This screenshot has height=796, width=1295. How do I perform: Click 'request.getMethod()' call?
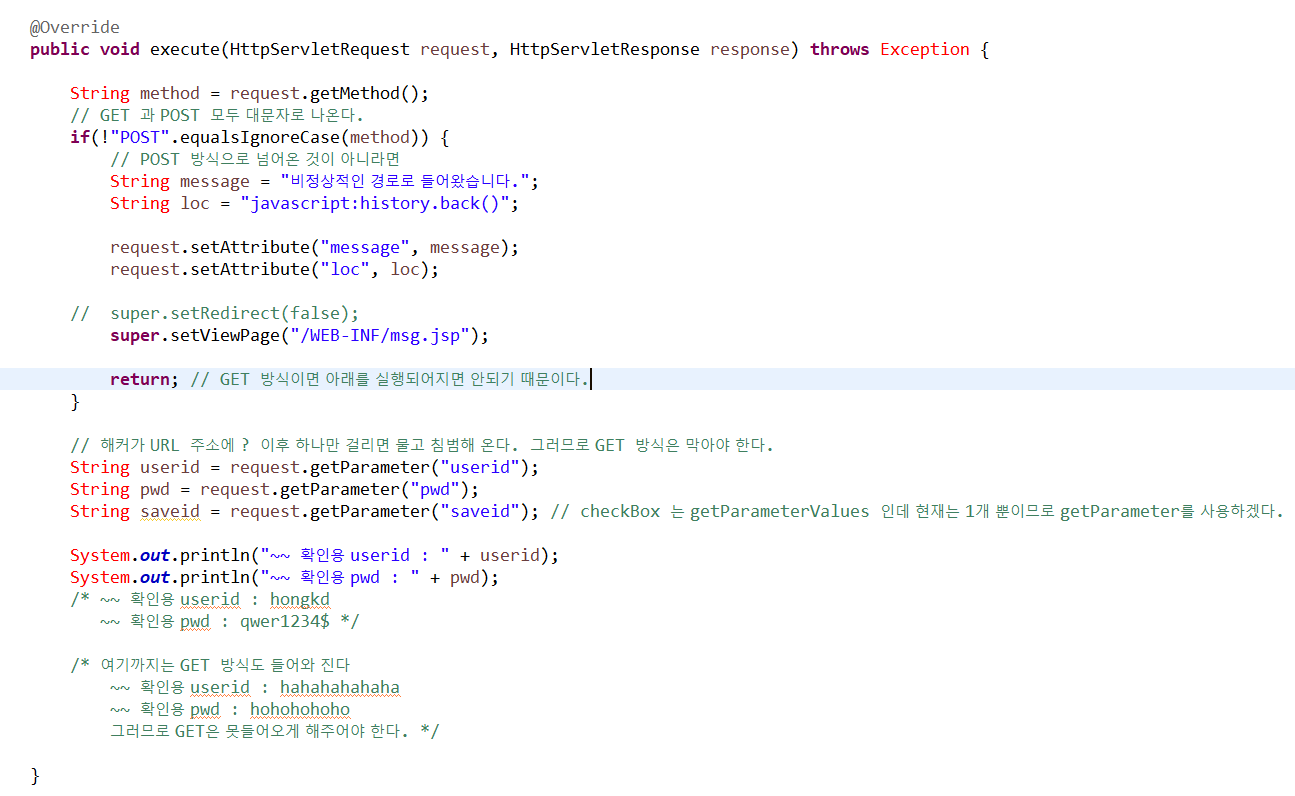point(325,93)
